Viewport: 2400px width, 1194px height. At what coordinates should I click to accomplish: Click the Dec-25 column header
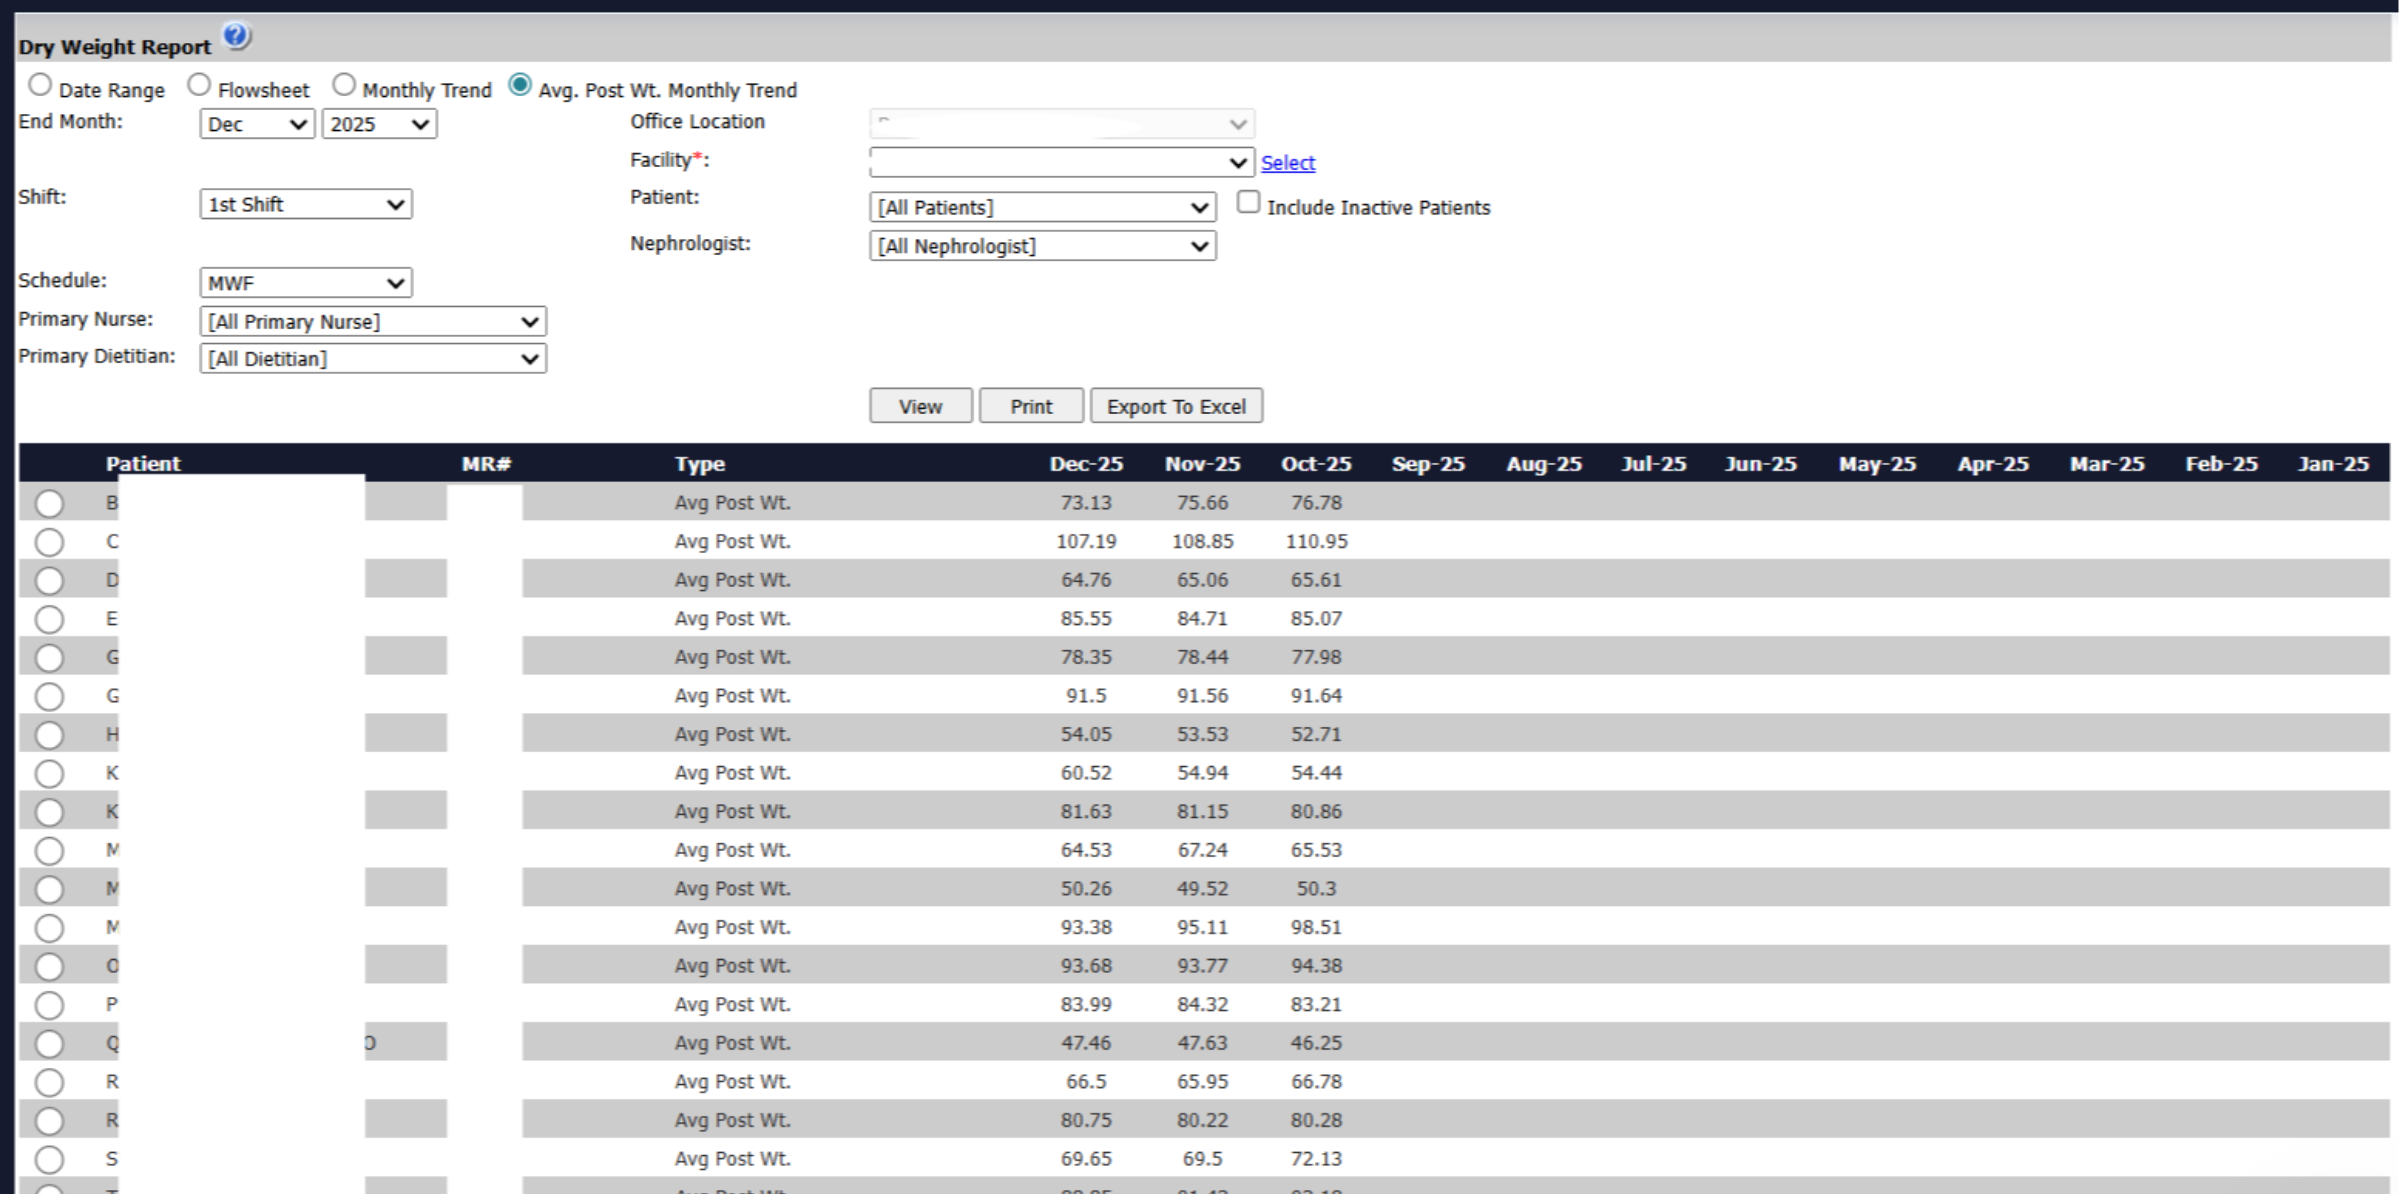coord(1086,464)
